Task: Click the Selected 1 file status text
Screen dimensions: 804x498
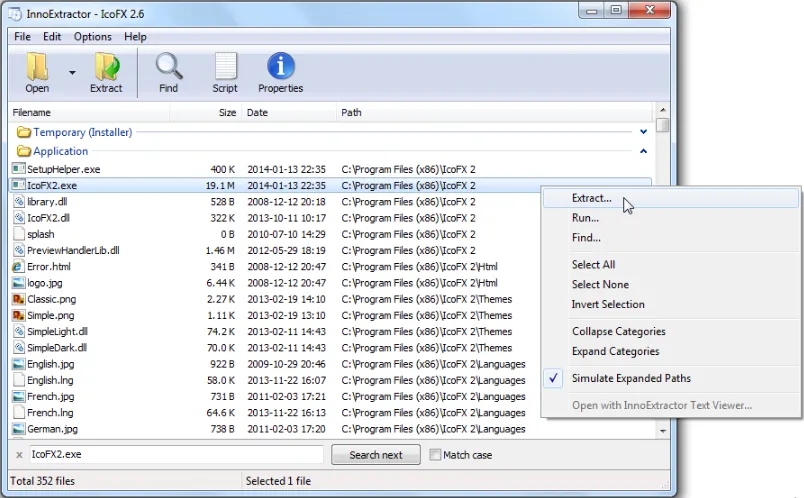Action: (x=278, y=481)
